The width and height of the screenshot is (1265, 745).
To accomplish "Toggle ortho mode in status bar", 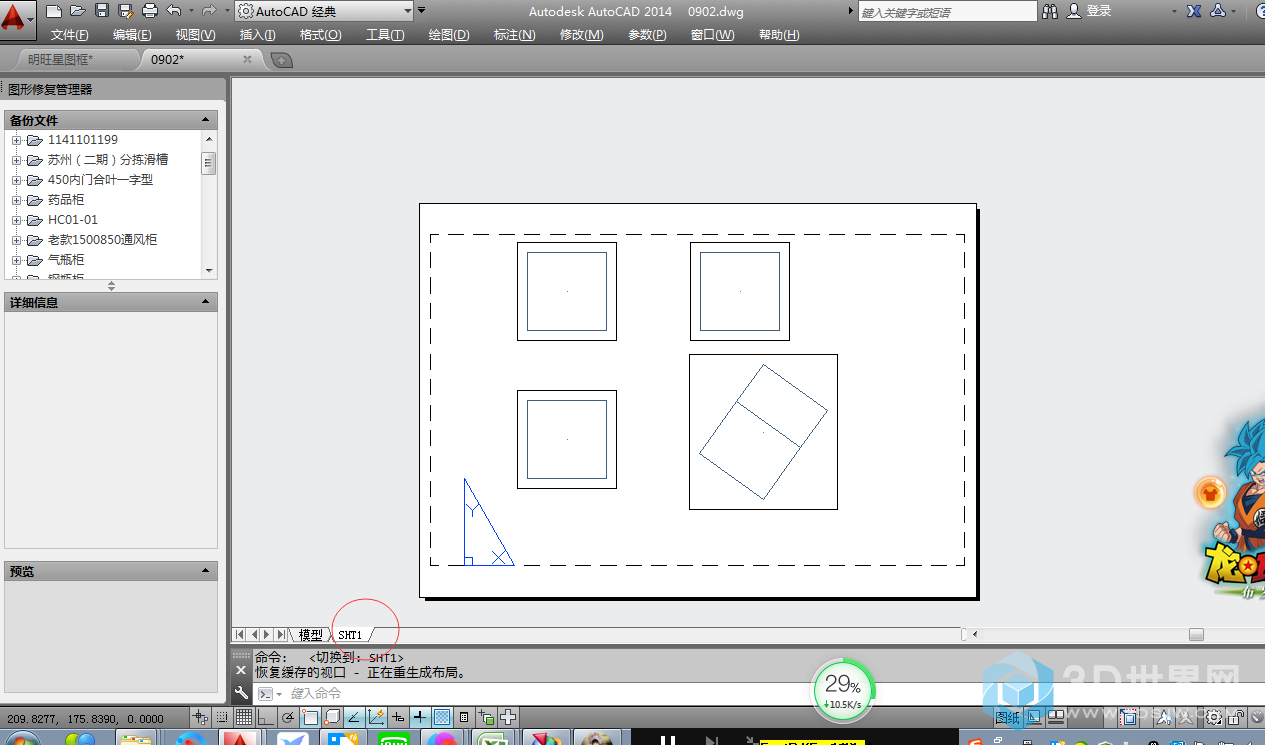I will click(x=266, y=717).
